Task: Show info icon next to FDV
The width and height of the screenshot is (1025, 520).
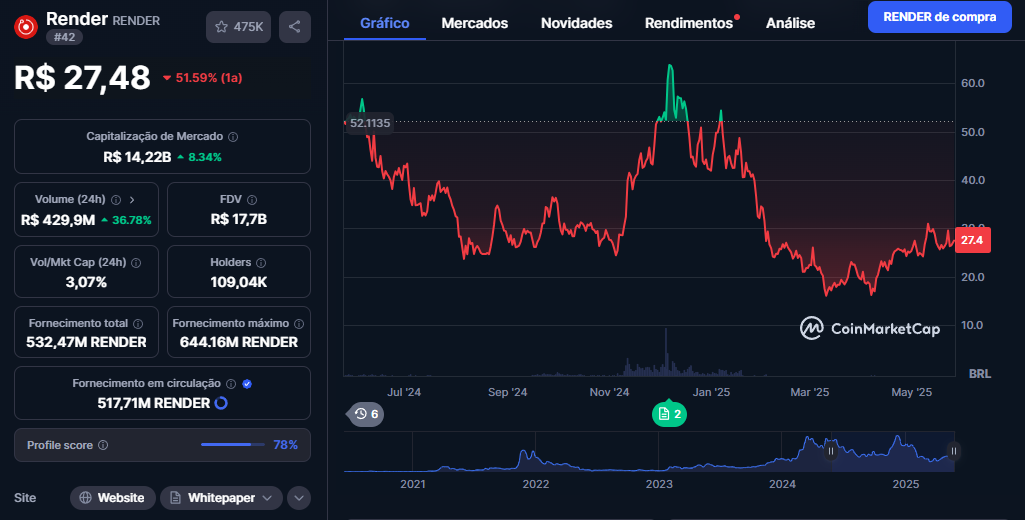Action: [x=252, y=199]
